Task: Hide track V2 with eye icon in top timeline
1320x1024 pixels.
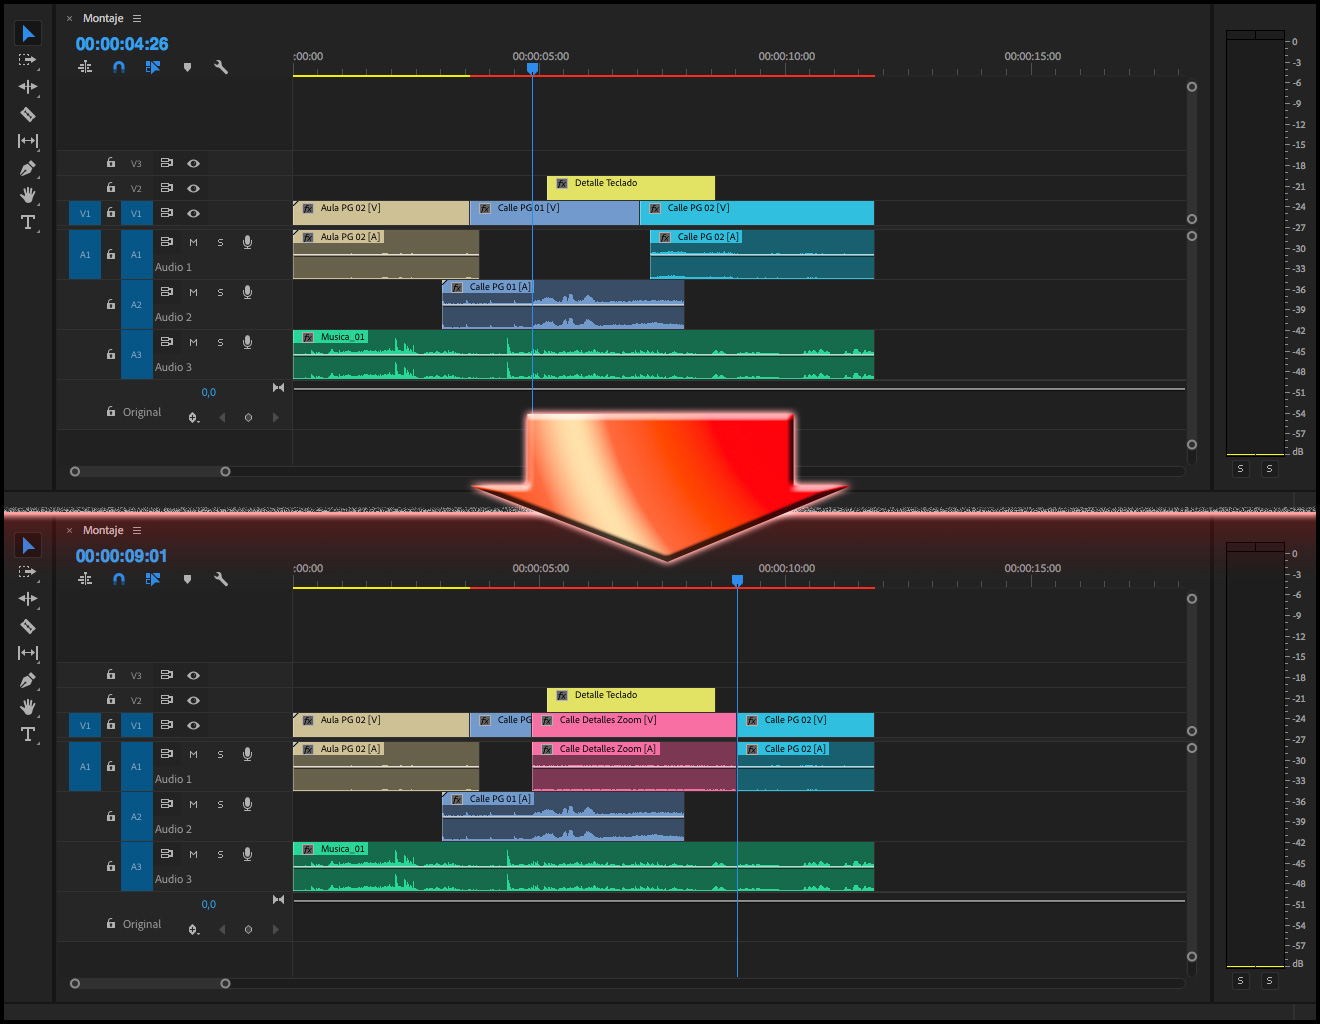Action: tap(193, 188)
